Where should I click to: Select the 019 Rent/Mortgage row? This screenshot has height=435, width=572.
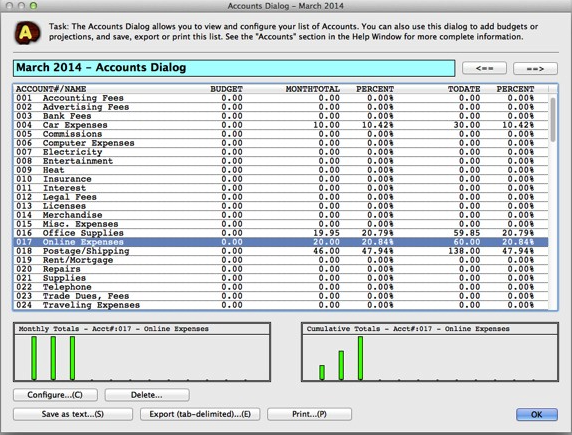tap(281, 260)
